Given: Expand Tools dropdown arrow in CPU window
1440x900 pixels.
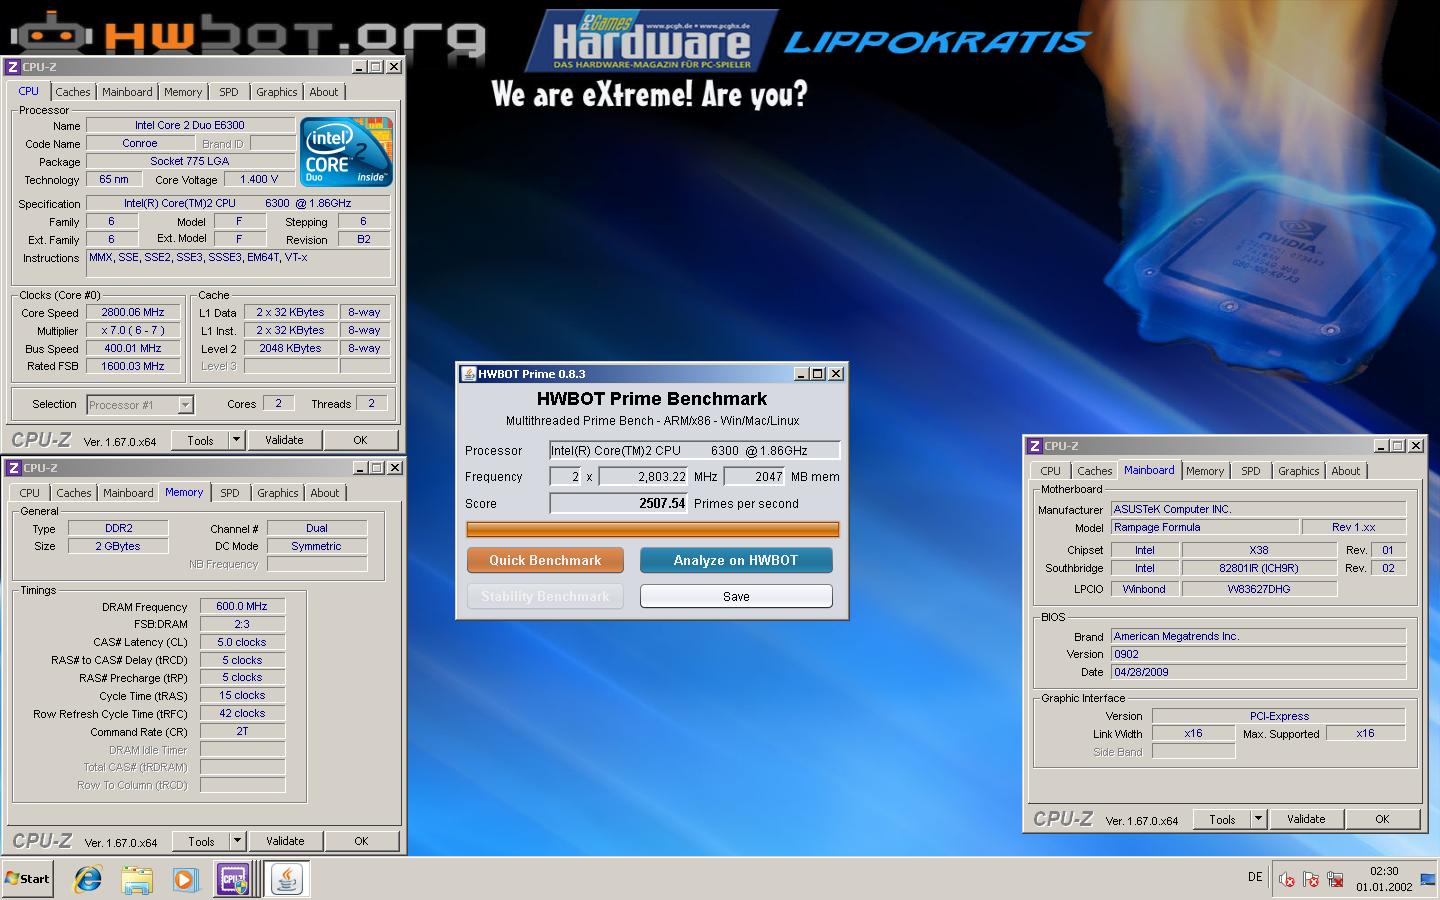Looking at the screenshot, I should point(236,440).
